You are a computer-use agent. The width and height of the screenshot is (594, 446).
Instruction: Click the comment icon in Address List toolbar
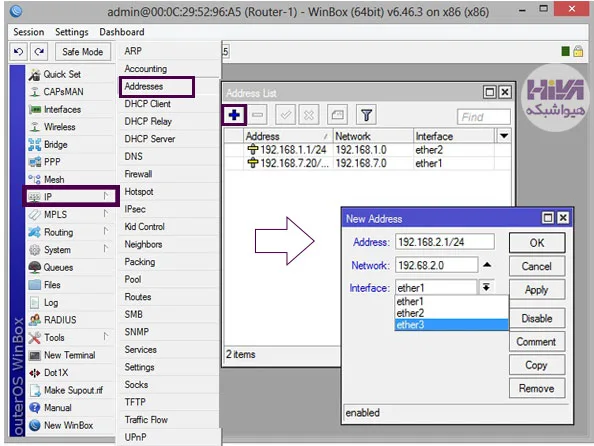[337, 115]
